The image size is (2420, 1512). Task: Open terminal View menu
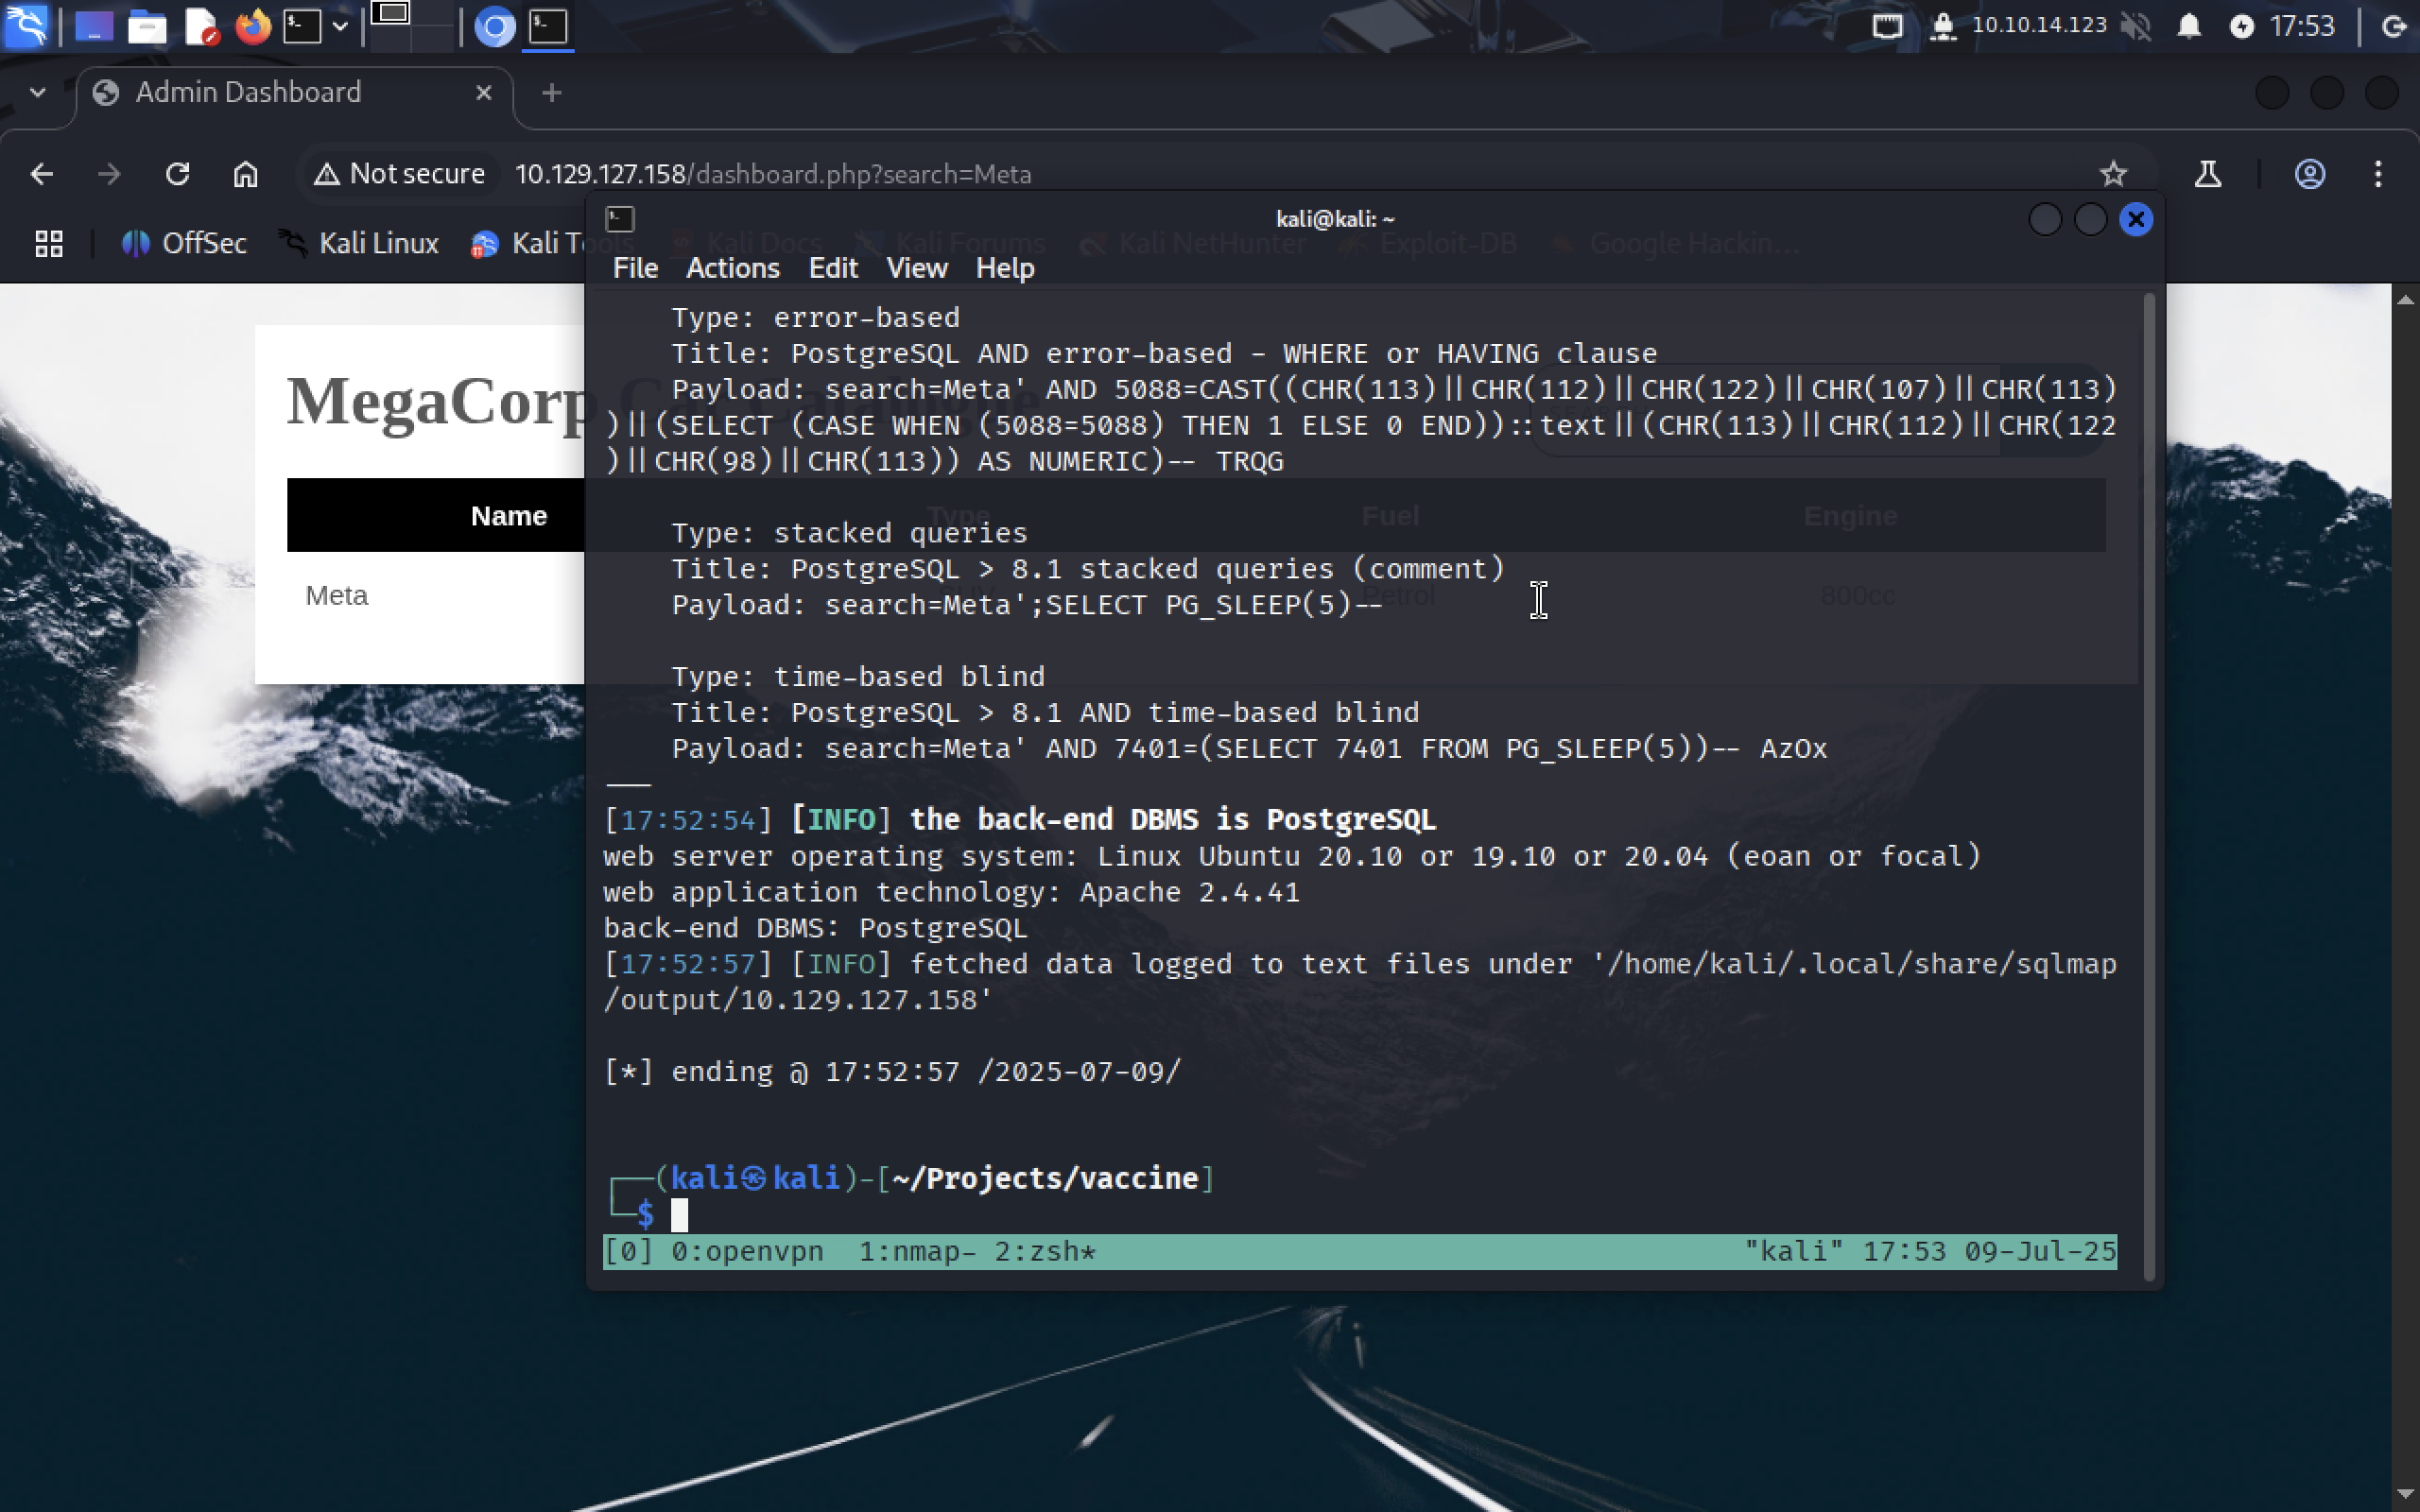tap(916, 268)
